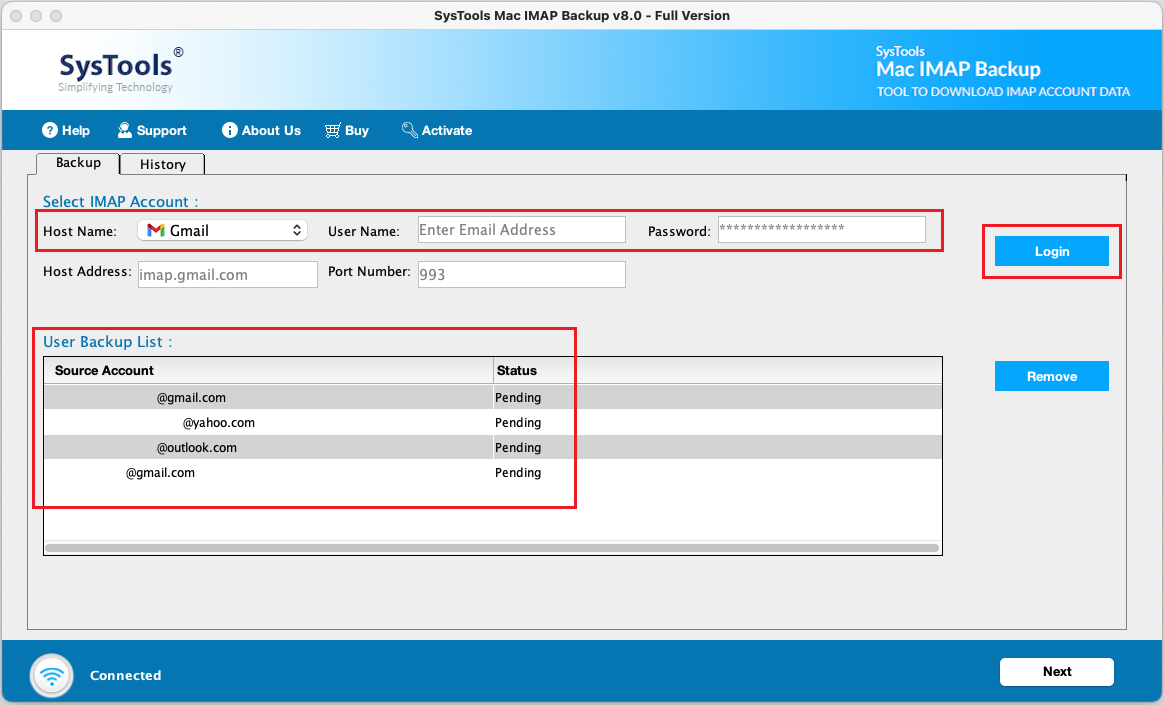Select the first @gmail.com account row
1164x705 pixels.
pyautogui.click(x=493, y=397)
